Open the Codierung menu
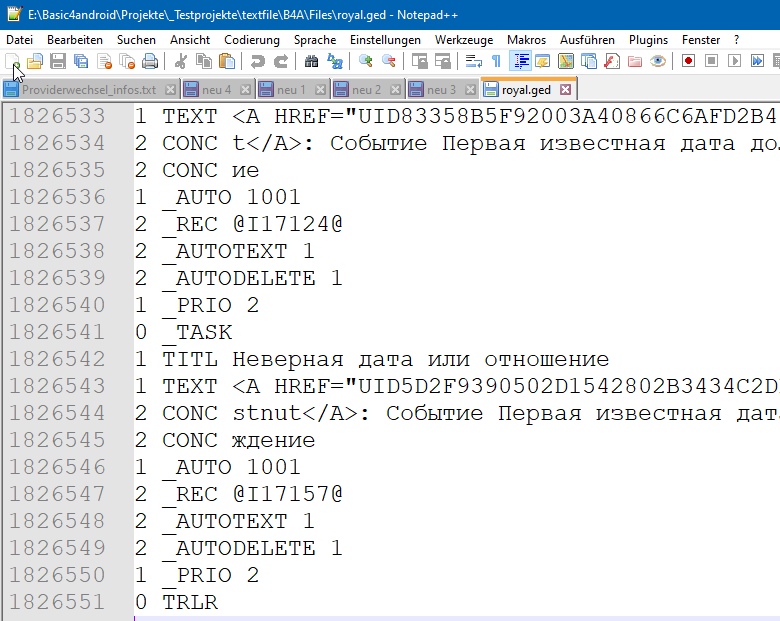 252,40
